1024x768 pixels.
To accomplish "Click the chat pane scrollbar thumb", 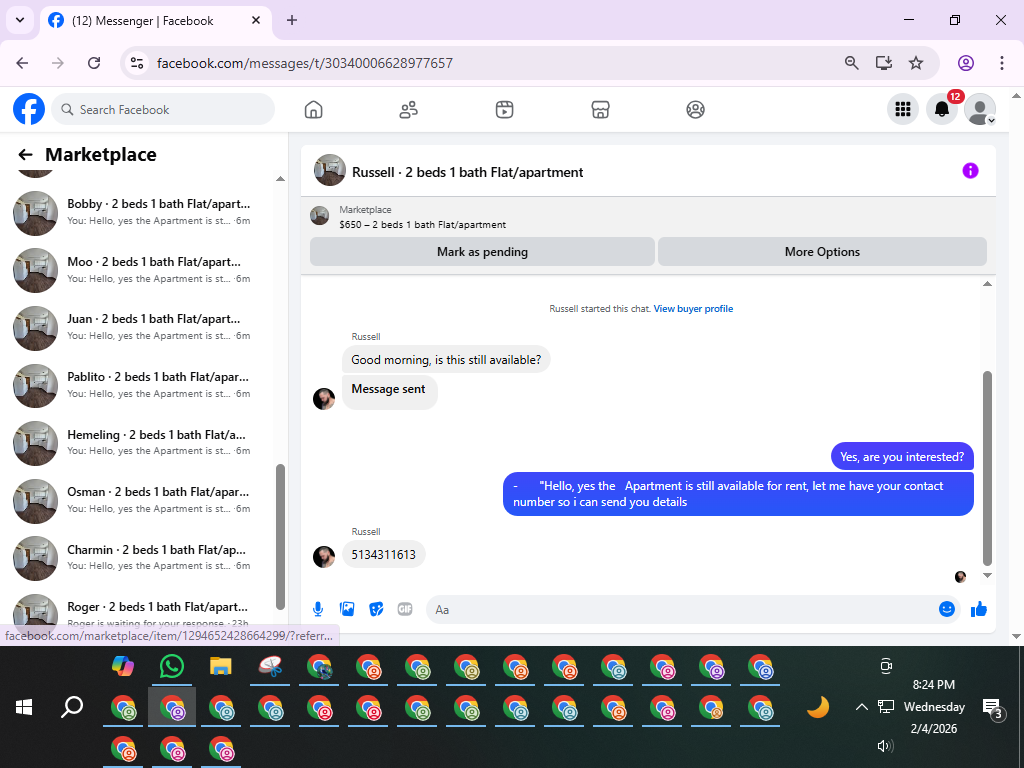I will (x=987, y=468).
